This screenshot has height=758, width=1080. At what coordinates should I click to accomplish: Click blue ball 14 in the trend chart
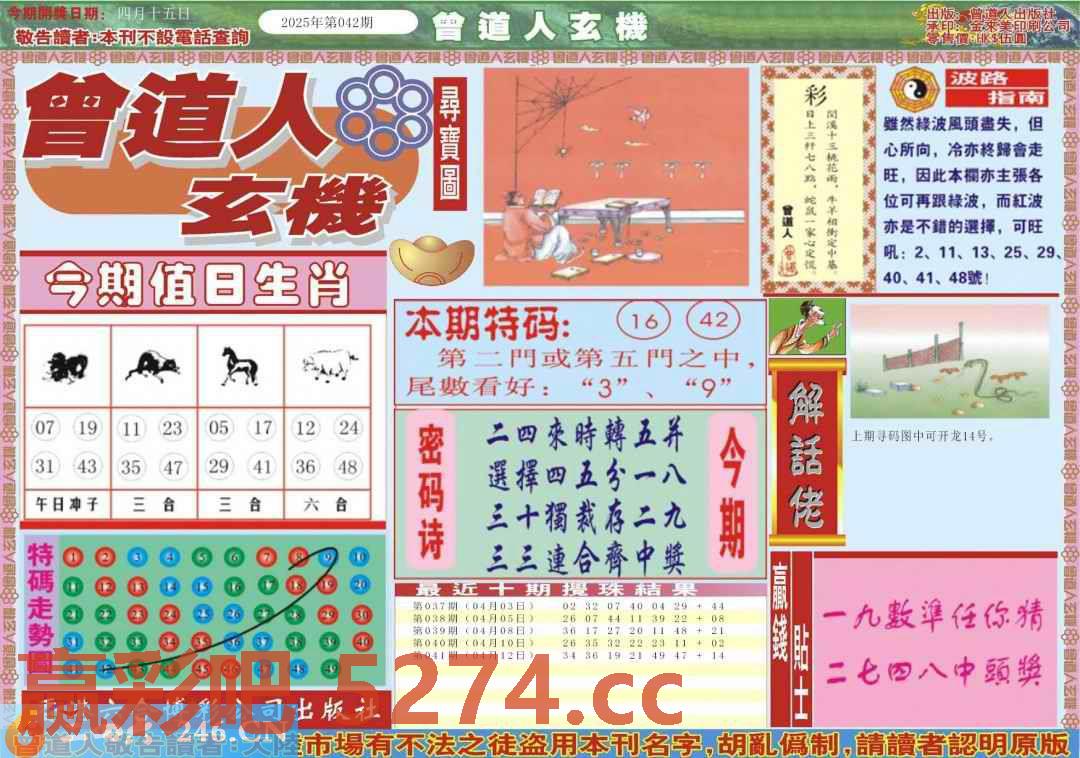coord(169,587)
